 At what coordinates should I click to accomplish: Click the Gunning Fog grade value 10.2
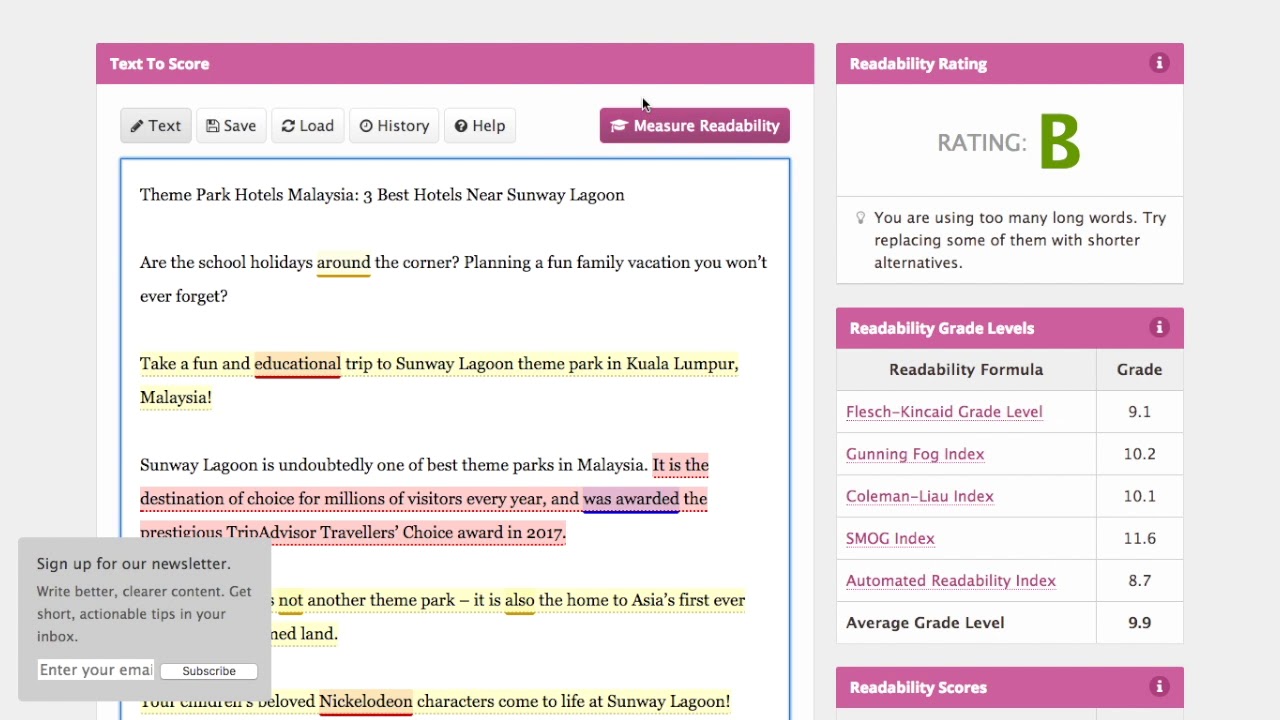point(1139,454)
